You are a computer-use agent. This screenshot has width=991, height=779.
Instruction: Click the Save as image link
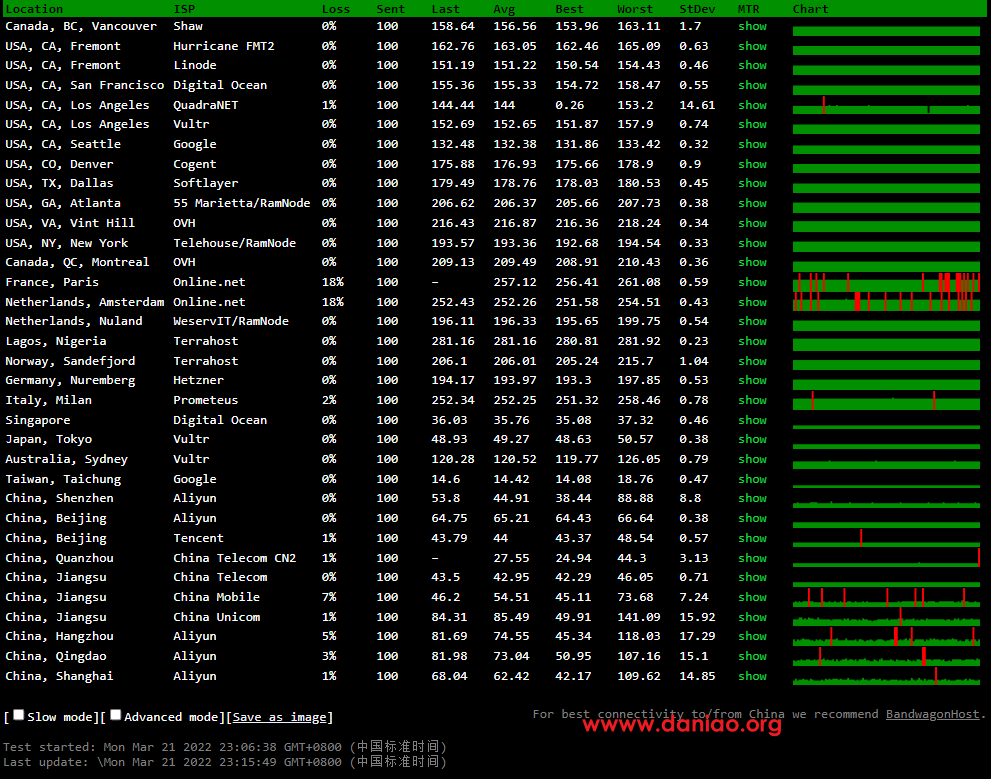[x=279, y=717]
